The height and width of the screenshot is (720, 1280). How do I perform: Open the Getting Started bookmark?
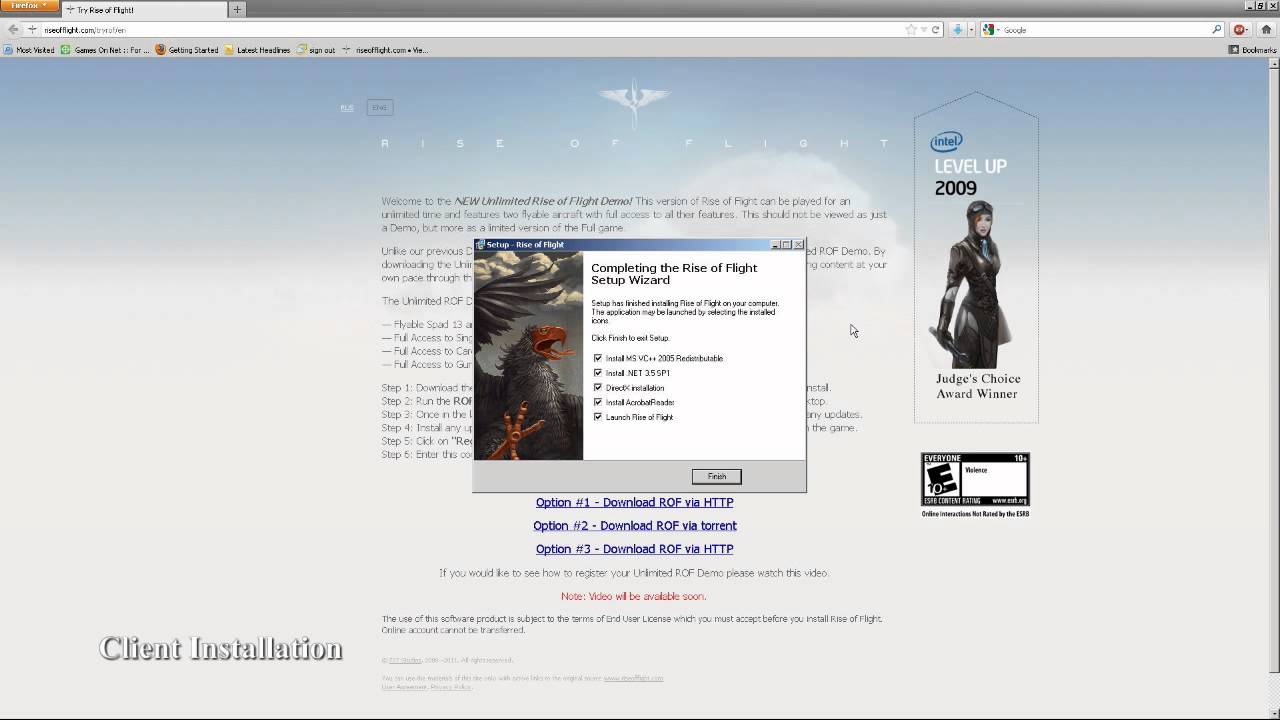(x=187, y=50)
